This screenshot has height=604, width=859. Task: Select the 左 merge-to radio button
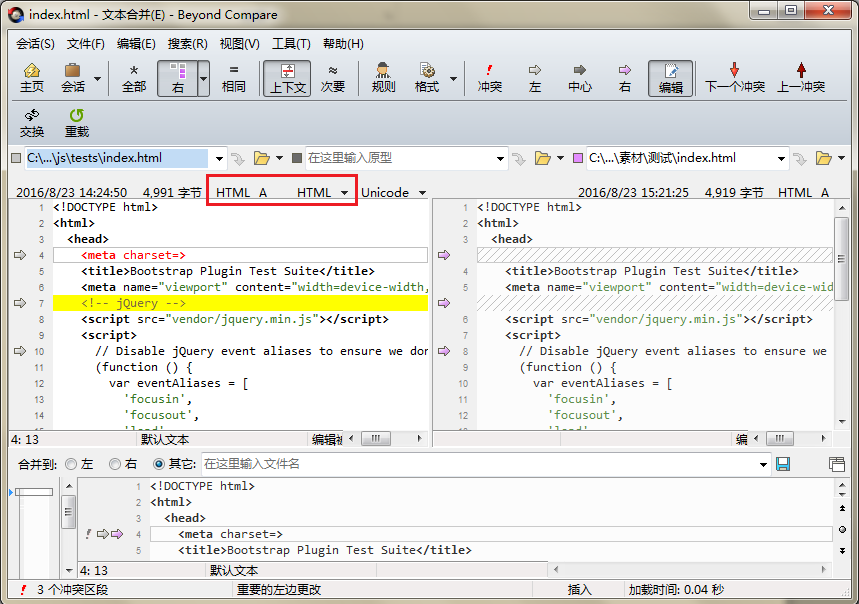tap(71, 464)
